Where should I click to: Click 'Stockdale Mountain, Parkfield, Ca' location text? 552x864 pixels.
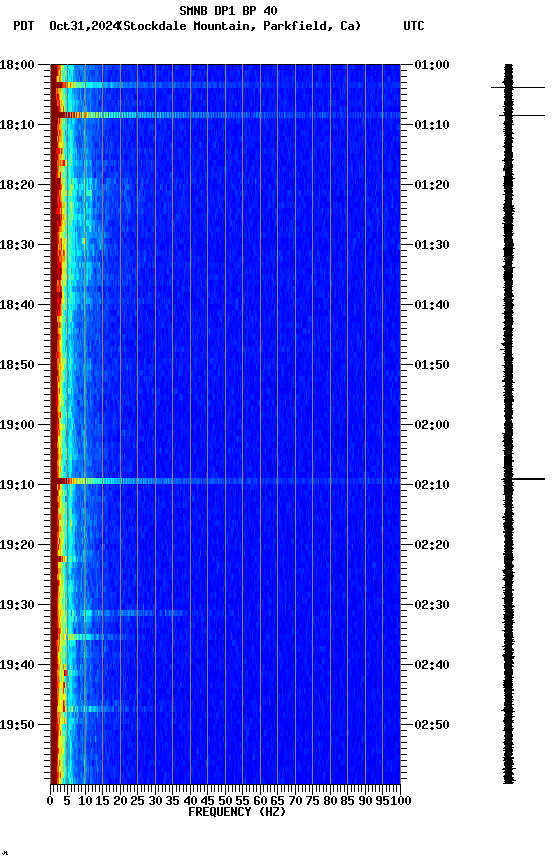(x=240, y=26)
